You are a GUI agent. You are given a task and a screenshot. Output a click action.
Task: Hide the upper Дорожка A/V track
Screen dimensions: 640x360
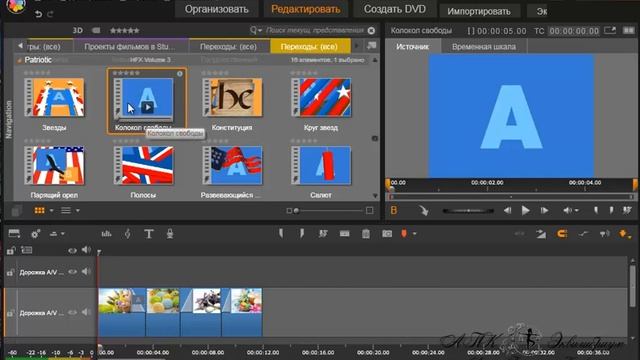tap(73, 272)
